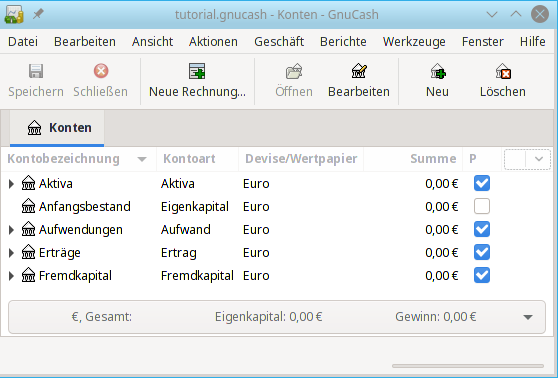Click the Bearbeiten account toolbar icon

359,71
